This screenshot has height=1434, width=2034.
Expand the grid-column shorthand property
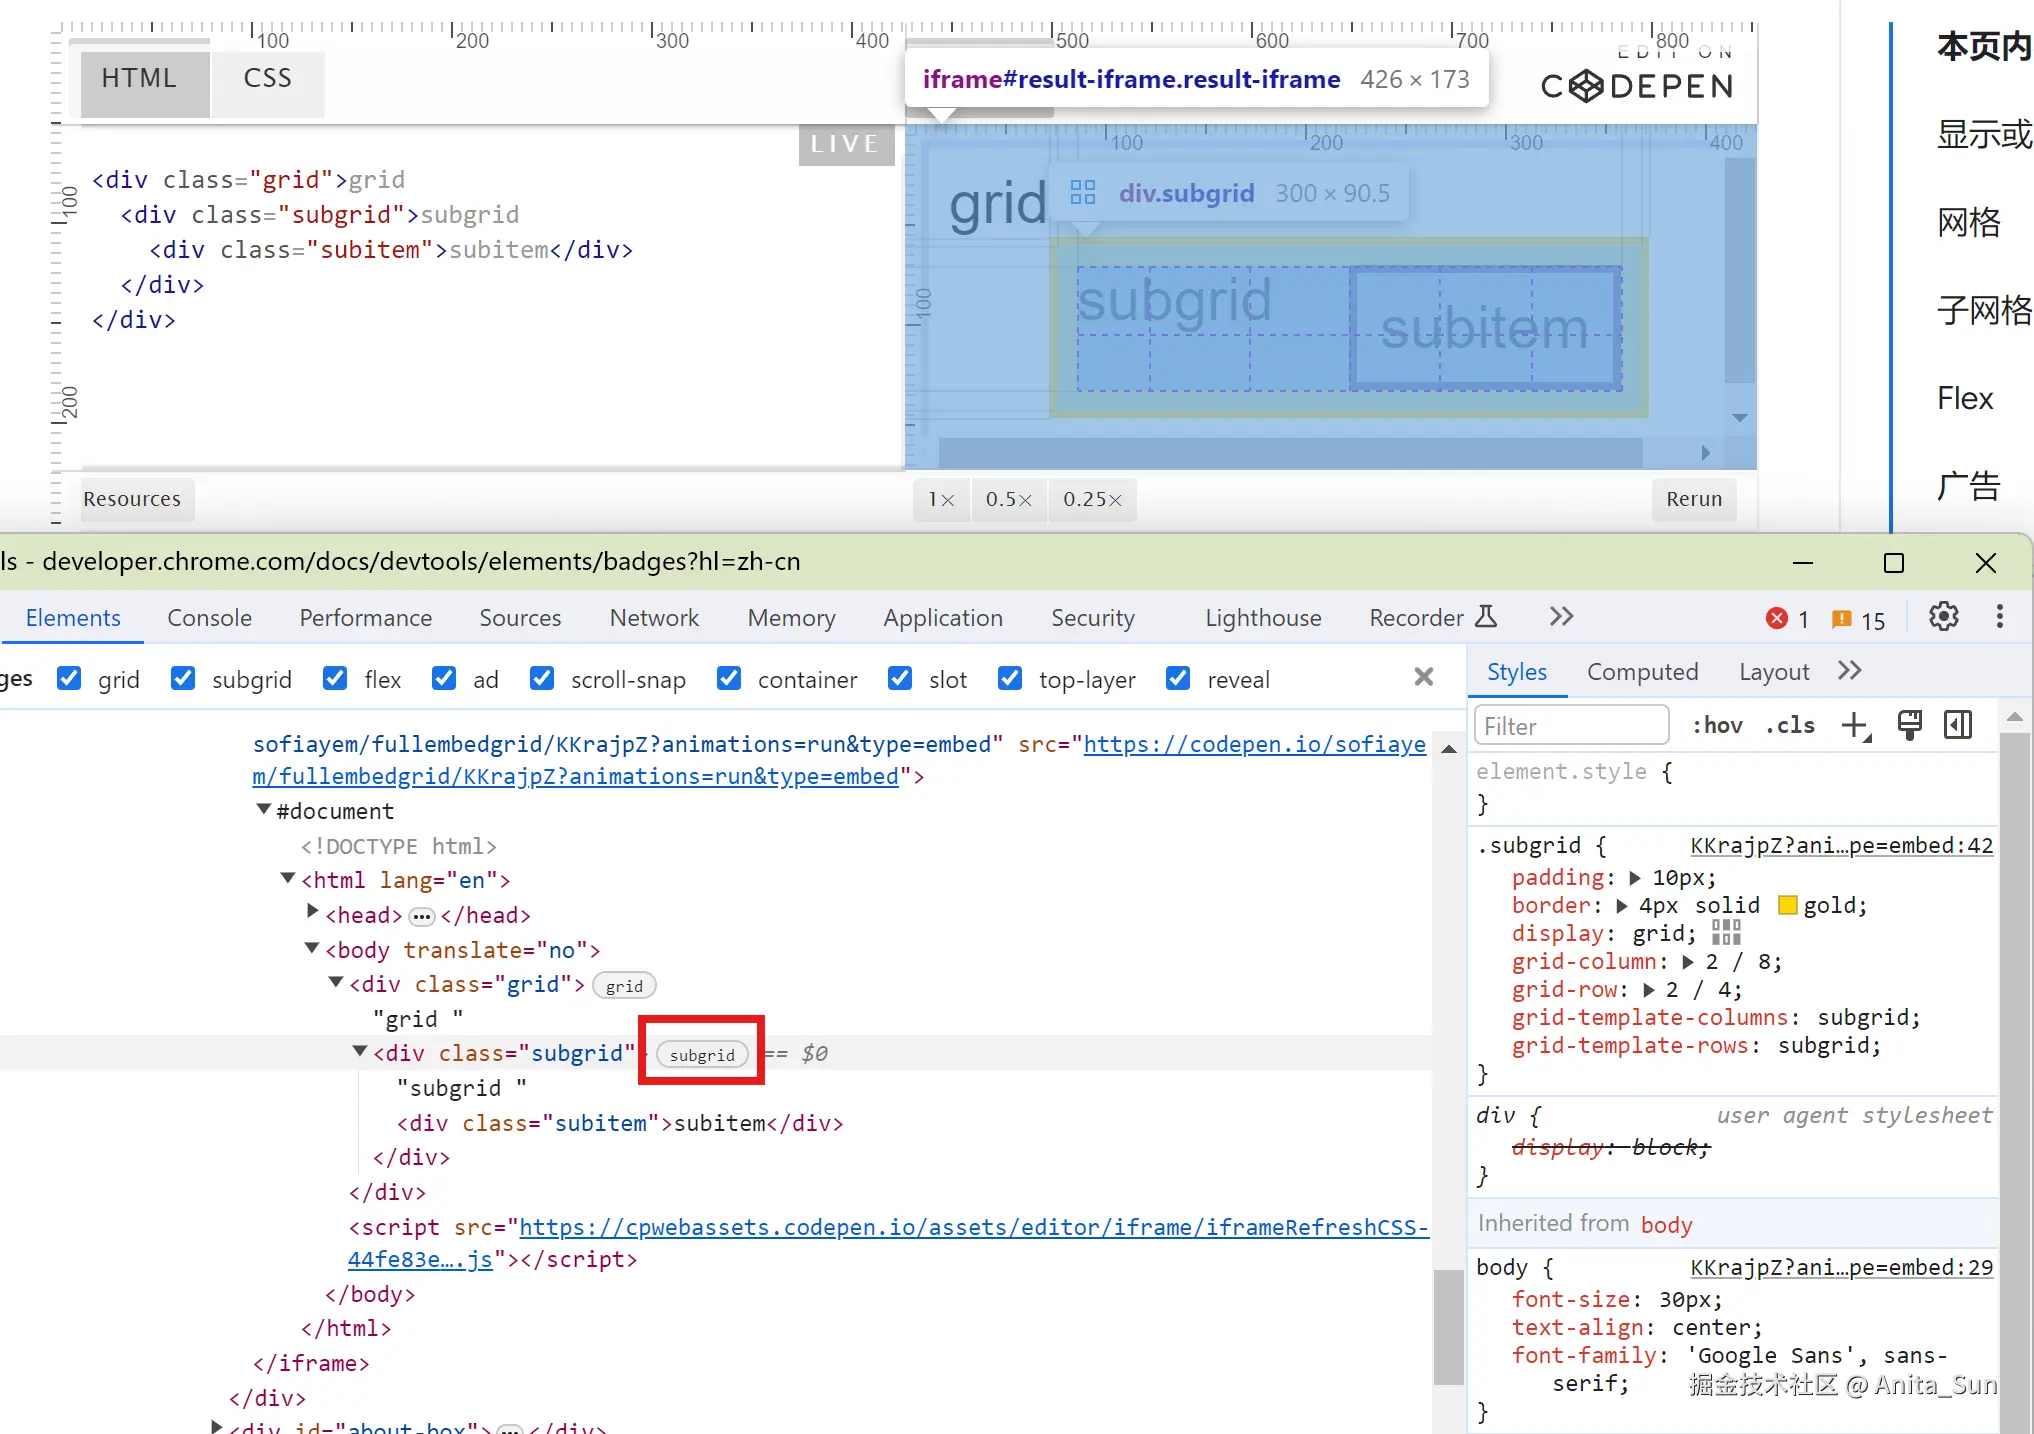[x=1688, y=962]
